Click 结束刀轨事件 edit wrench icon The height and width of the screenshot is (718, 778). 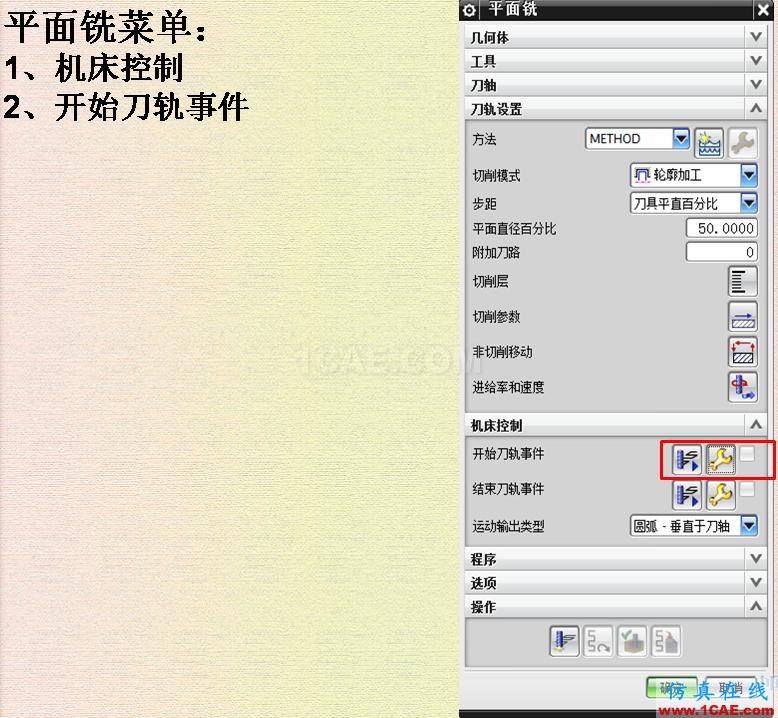[x=720, y=495]
